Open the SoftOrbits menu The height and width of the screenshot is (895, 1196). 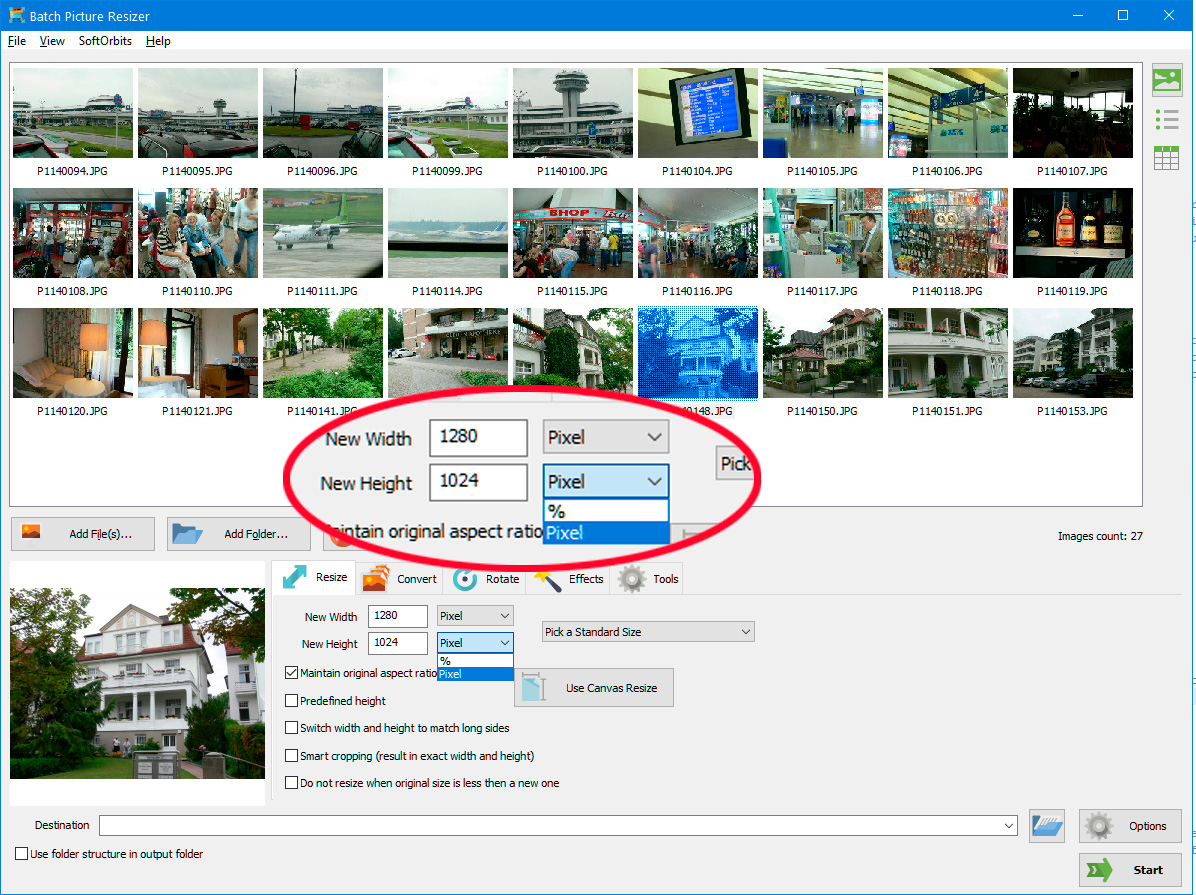pos(105,41)
